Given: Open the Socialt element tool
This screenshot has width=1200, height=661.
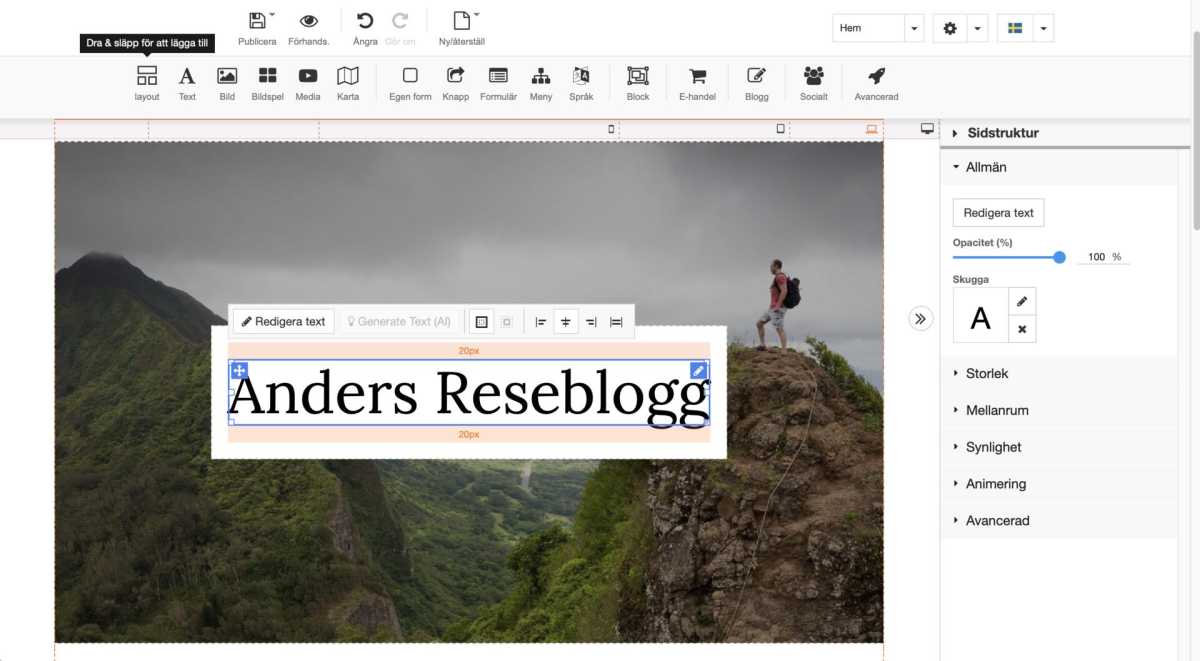Looking at the screenshot, I should click(x=814, y=83).
